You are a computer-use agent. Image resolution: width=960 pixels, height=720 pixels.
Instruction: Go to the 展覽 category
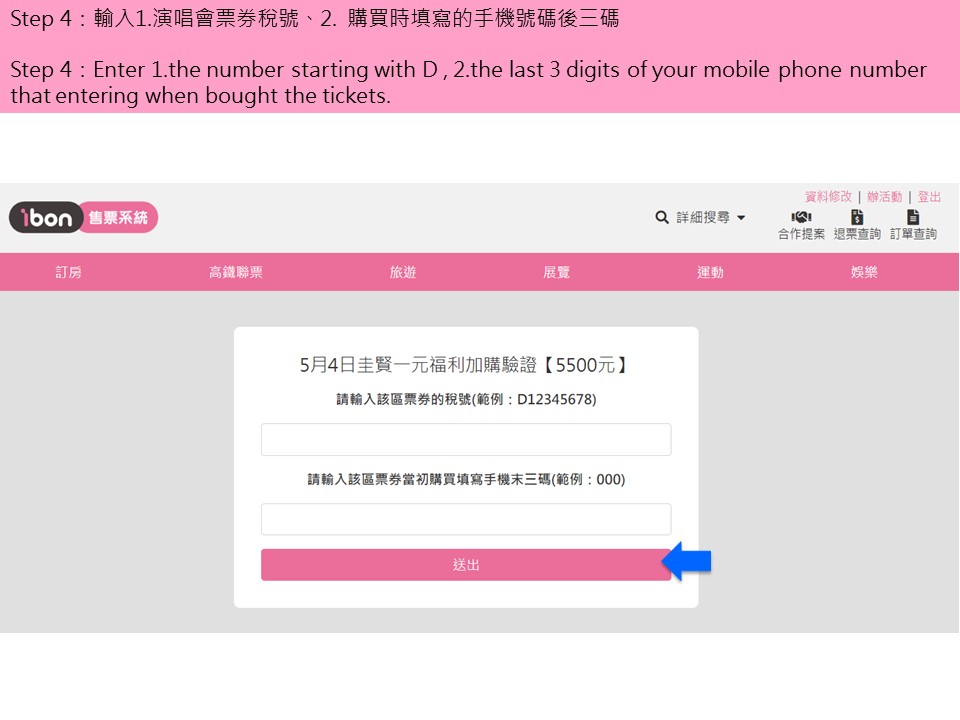coord(557,272)
